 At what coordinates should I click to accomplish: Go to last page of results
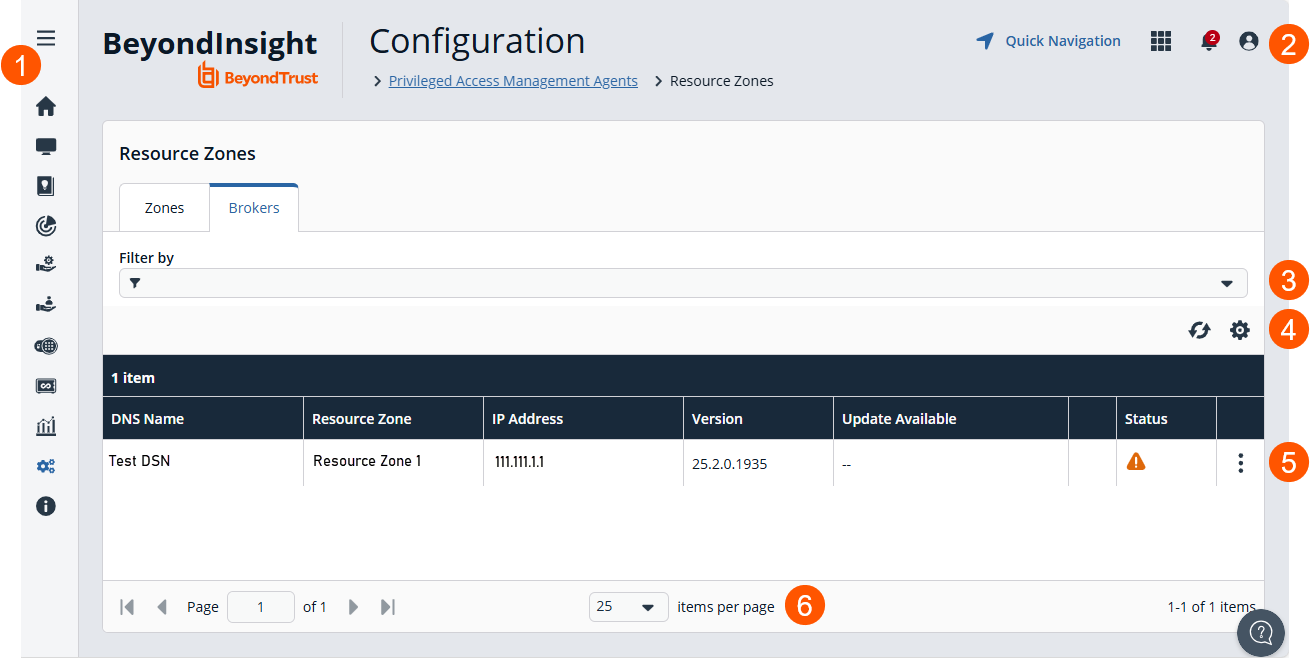[388, 607]
